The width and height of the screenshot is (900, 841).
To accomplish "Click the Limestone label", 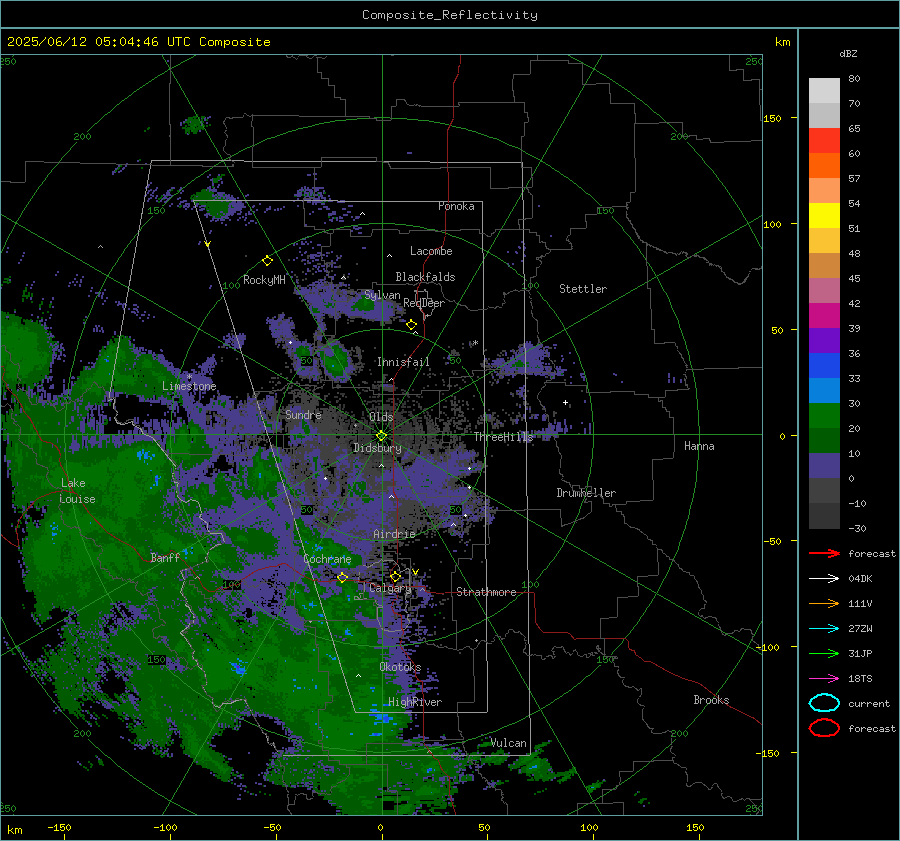I will [x=189, y=386].
